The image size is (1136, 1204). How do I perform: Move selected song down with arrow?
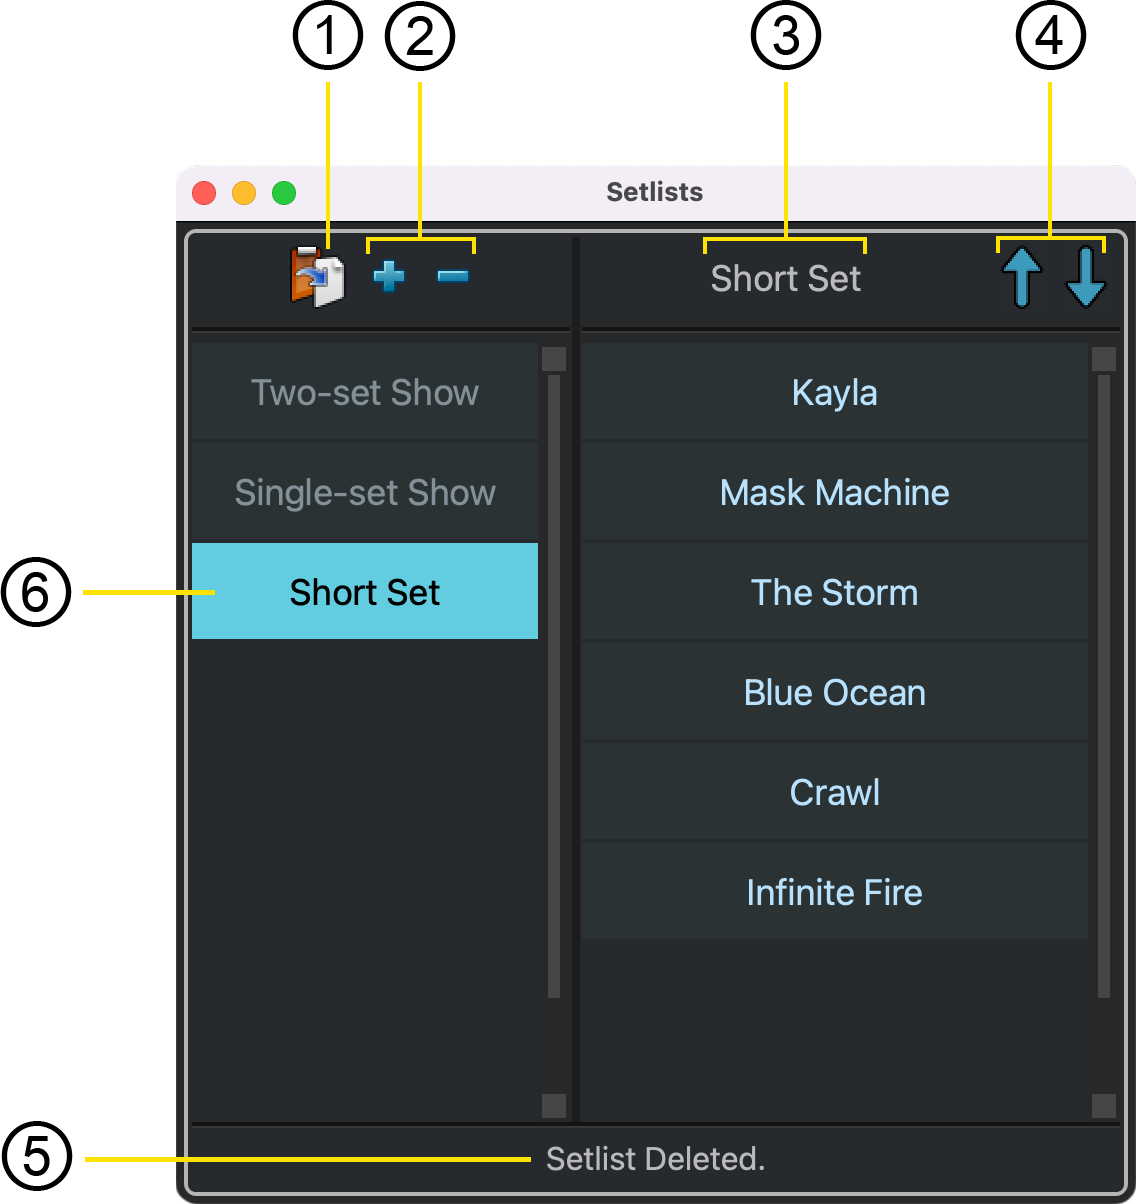[x=1085, y=277]
